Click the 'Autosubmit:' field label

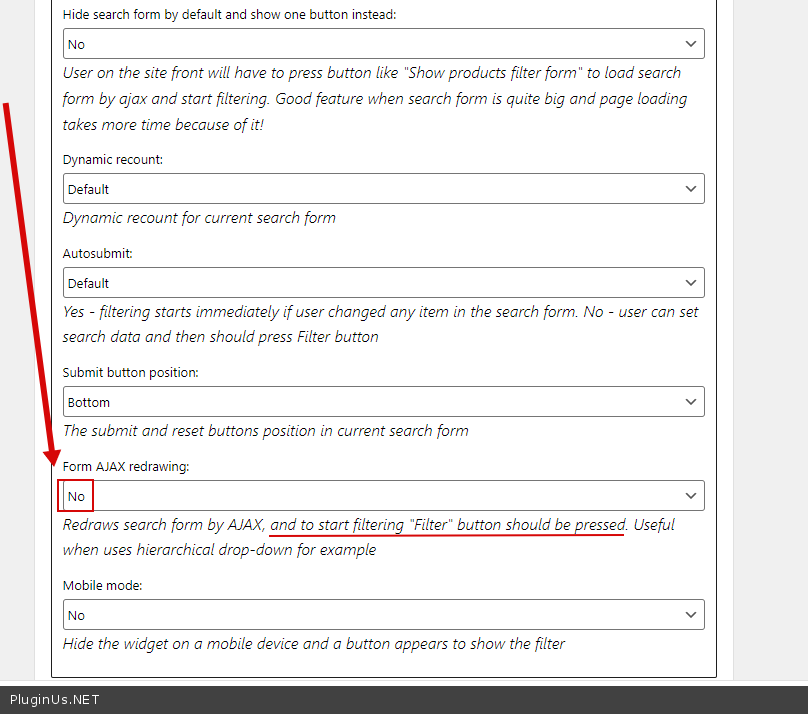point(98,254)
